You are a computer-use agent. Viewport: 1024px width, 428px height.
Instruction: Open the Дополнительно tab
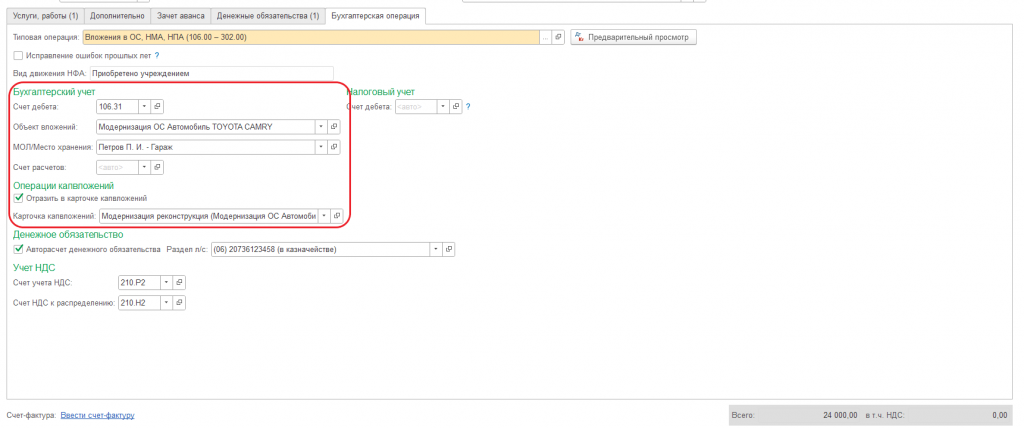point(117,16)
